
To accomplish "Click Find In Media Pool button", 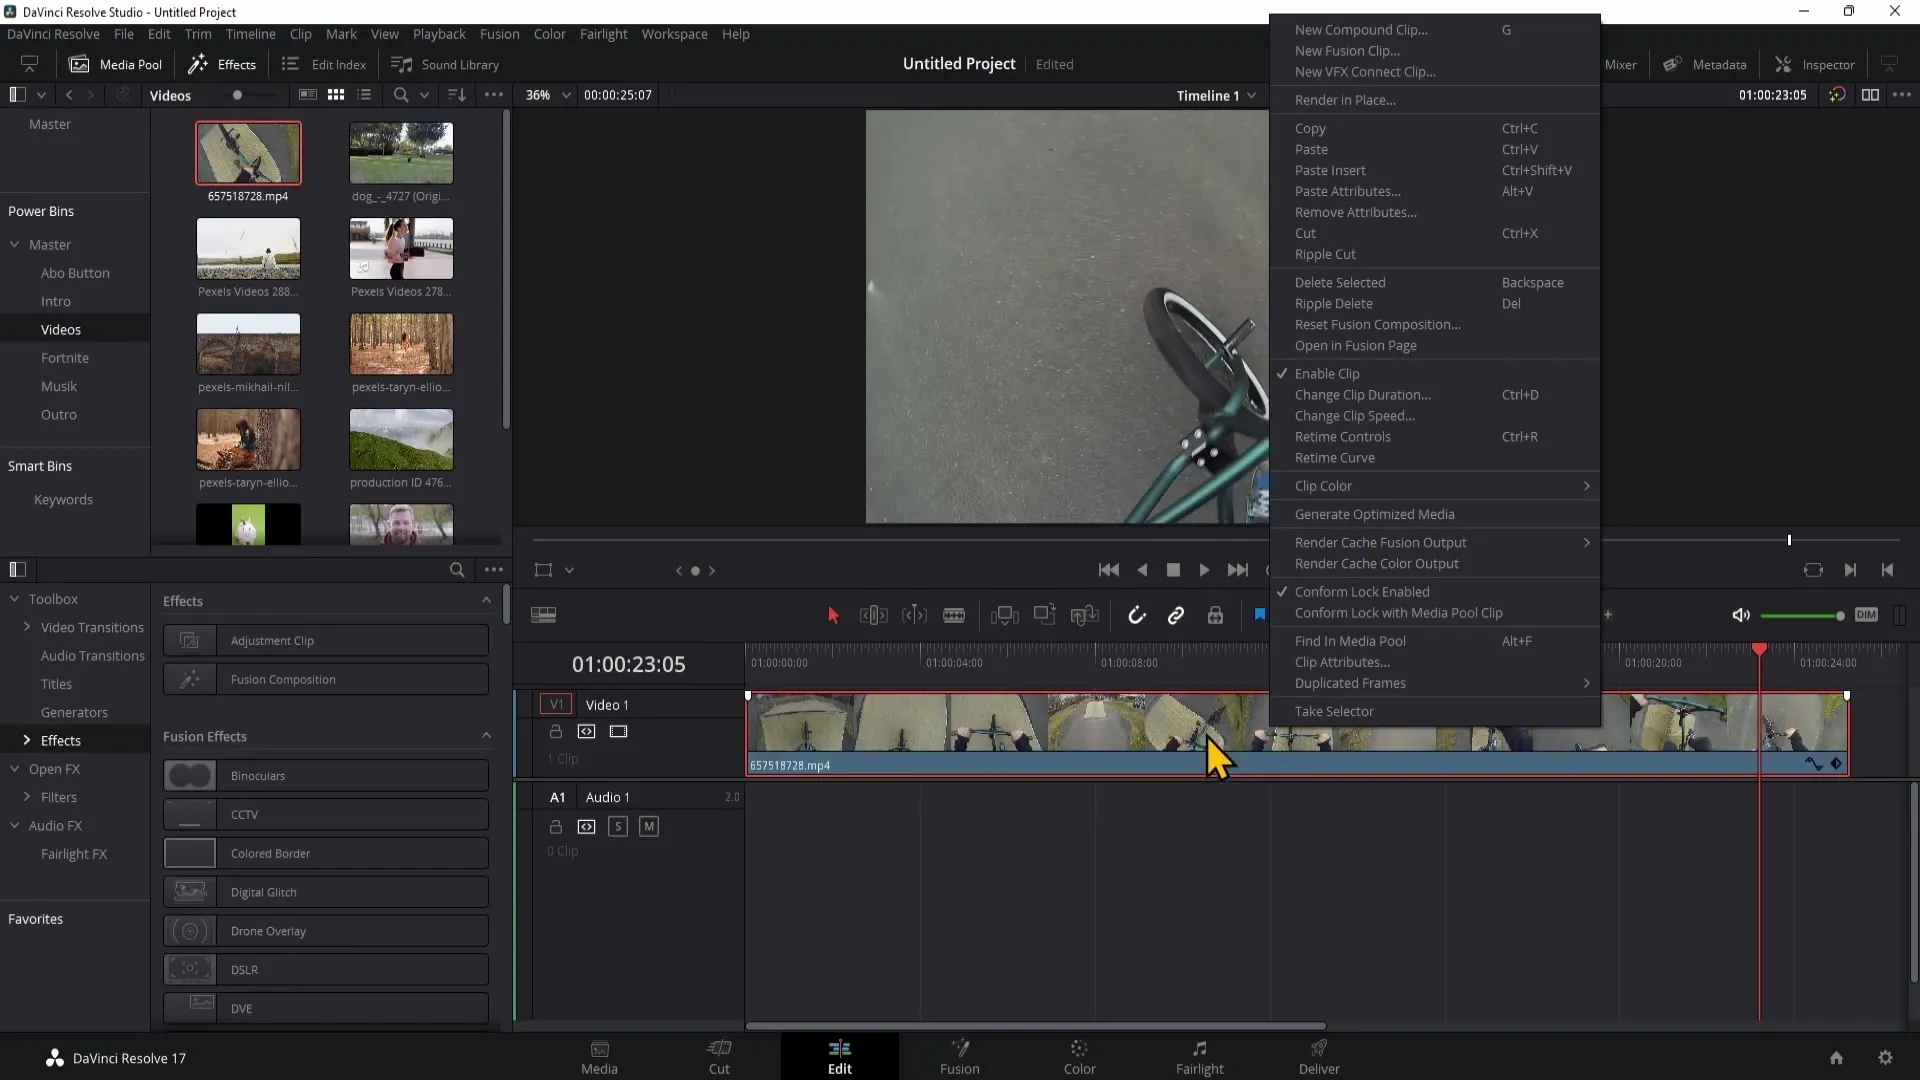I will (1350, 641).
